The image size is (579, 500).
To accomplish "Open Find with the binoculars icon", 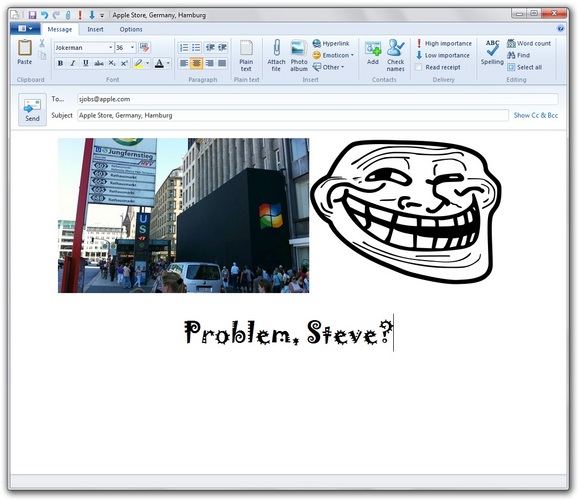I will tap(518, 55).
